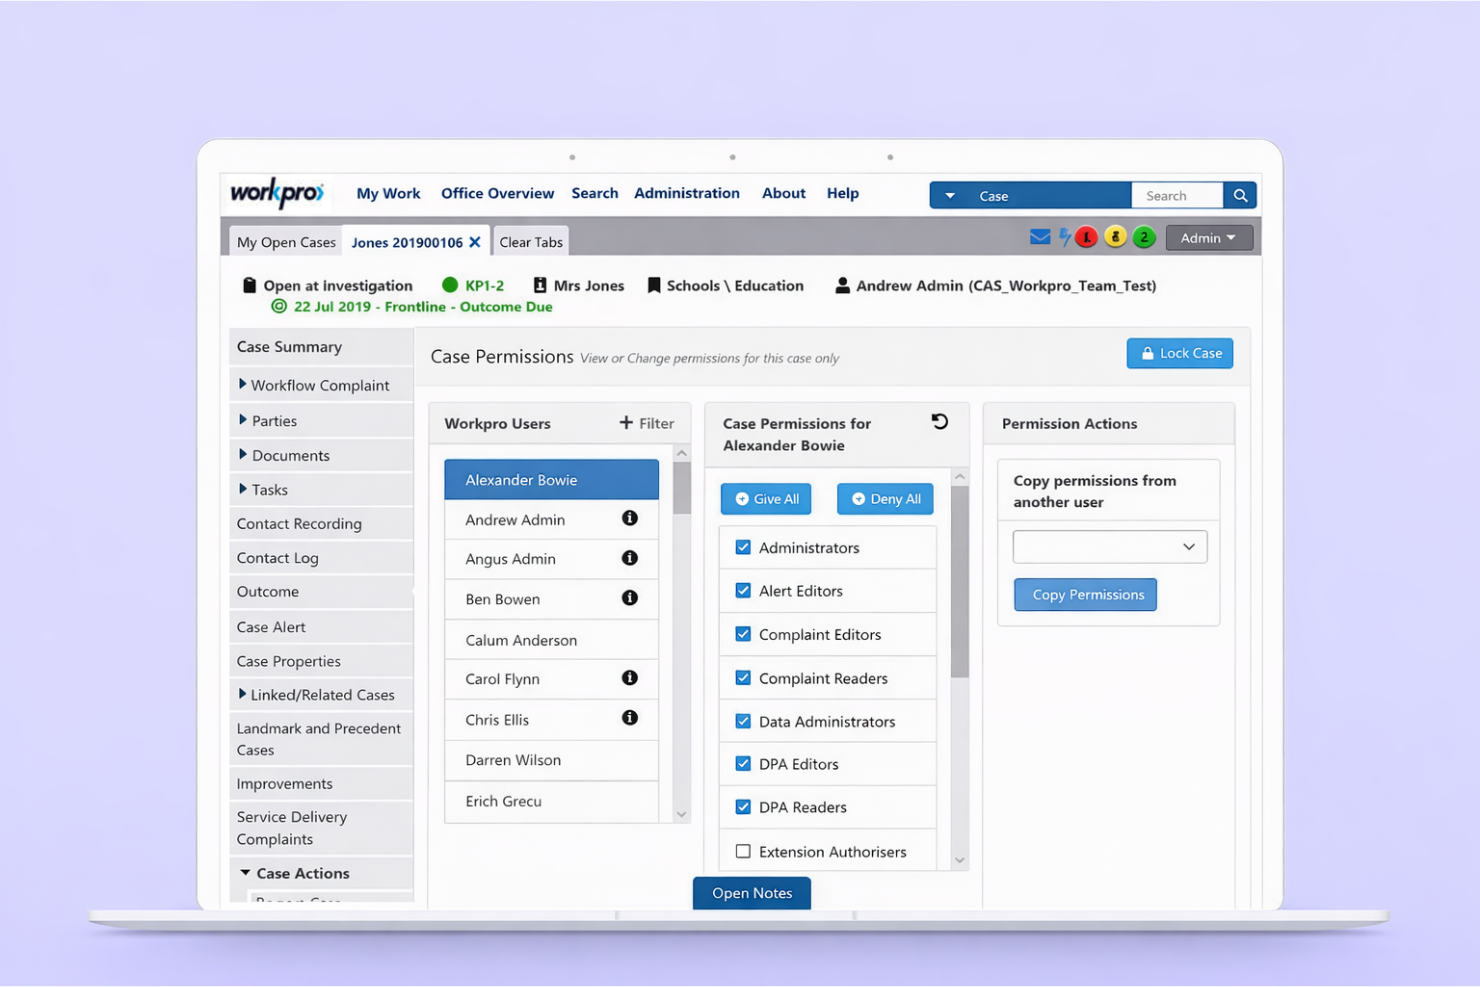View info icon next to Andrew Admin
Image resolution: width=1480 pixels, height=987 pixels.
tap(630, 519)
